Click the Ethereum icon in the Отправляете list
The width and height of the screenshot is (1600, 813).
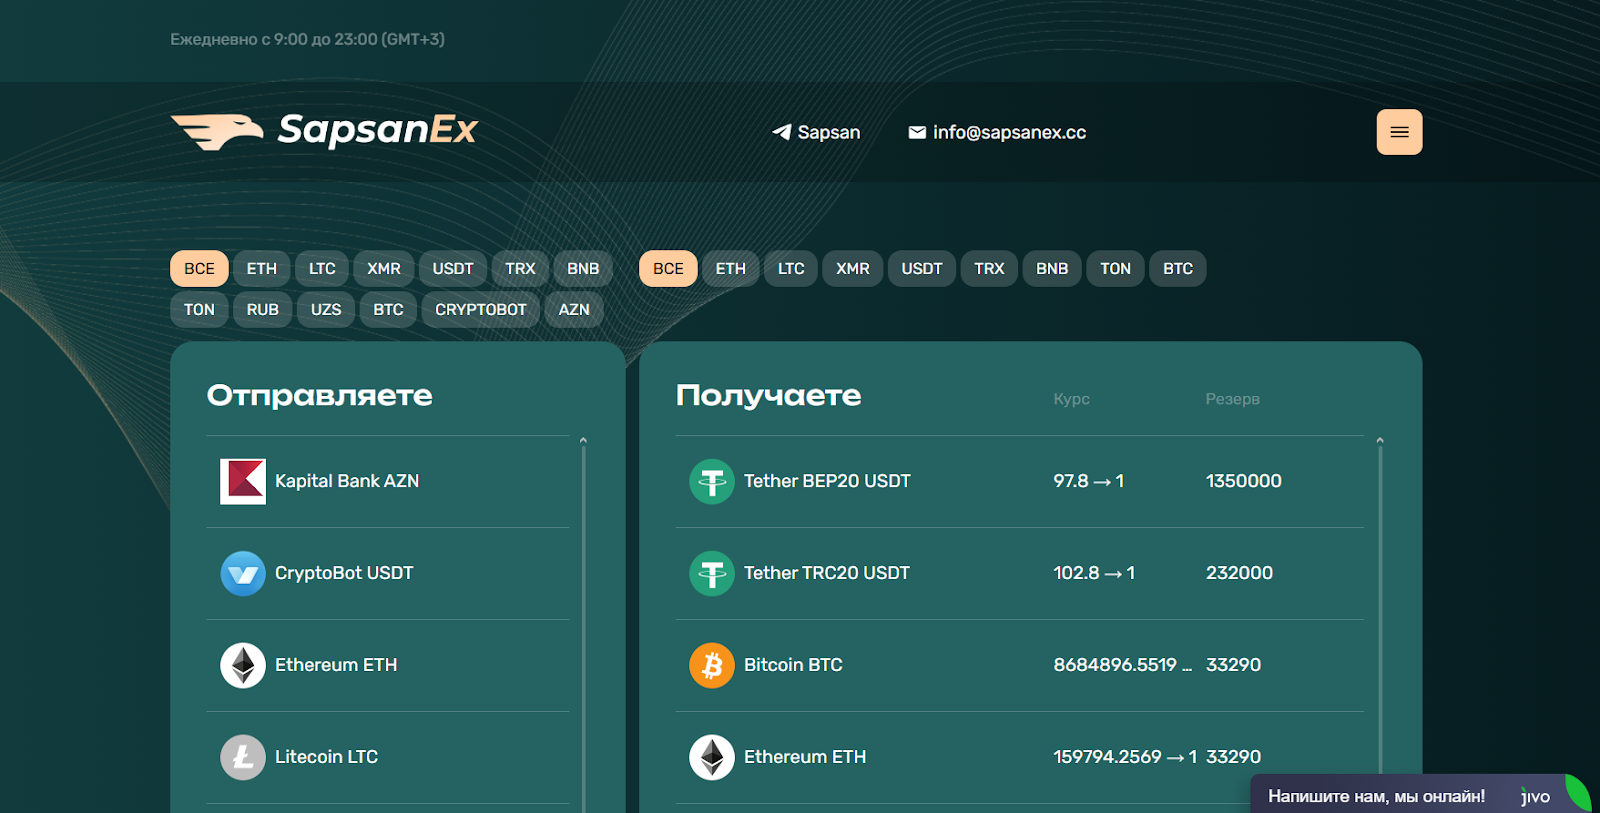(x=243, y=665)
